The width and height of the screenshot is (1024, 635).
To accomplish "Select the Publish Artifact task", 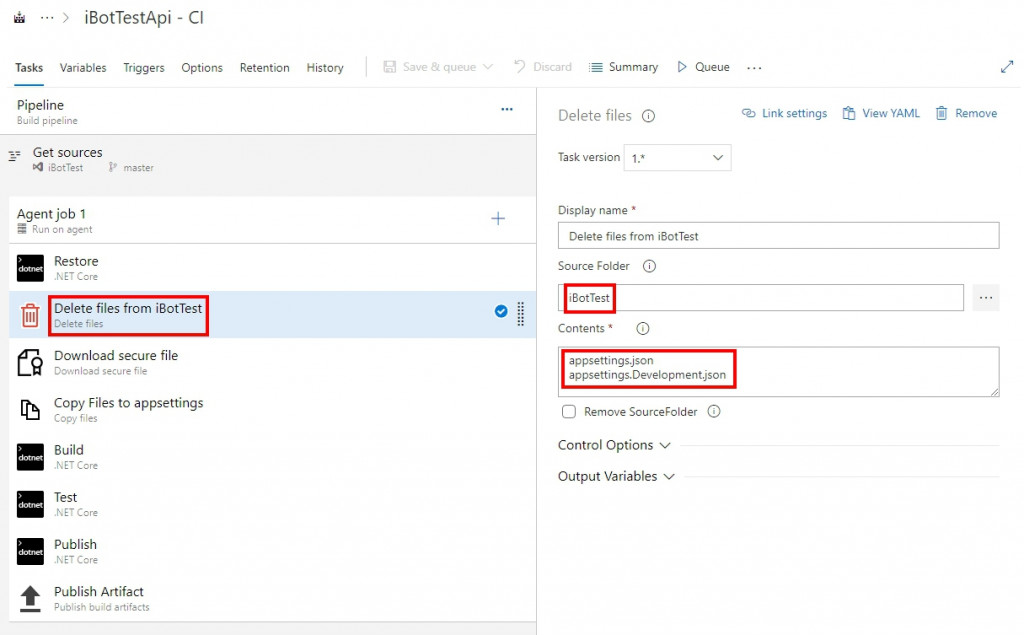I will 272,598.
